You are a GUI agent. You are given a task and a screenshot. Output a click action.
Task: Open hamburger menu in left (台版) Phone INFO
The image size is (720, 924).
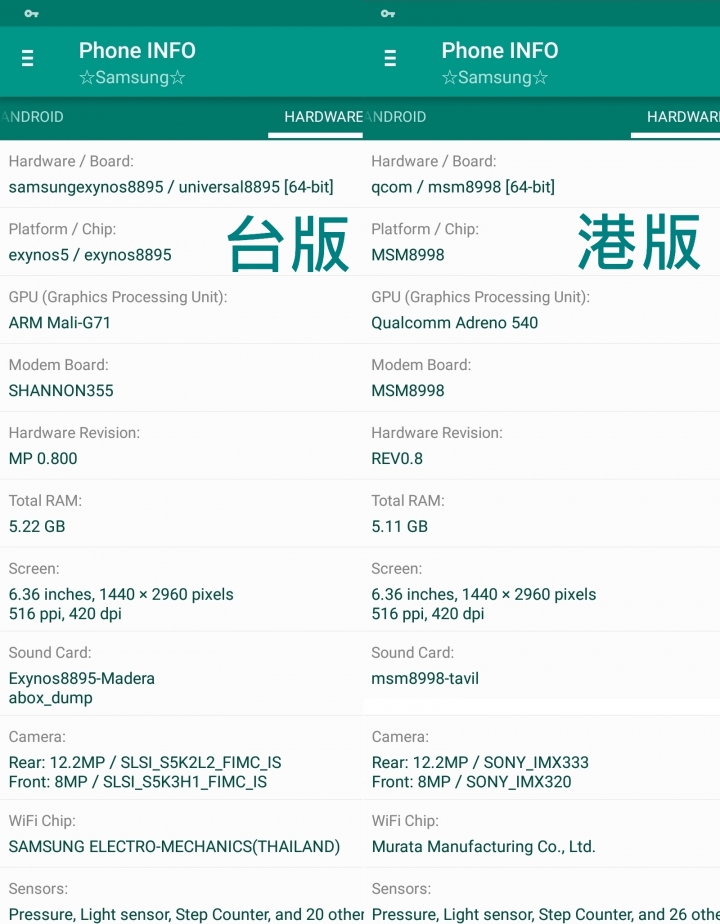point(27,58)
